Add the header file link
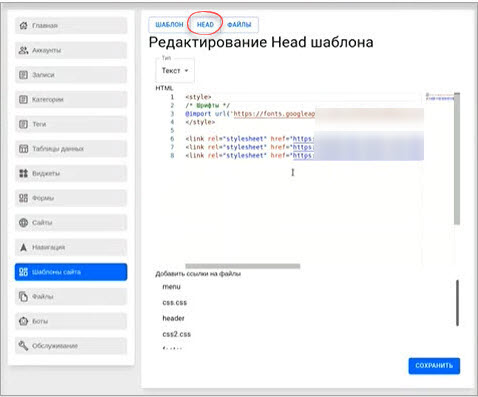The width and height of the screenshot is (478, 397). [173, 318]
